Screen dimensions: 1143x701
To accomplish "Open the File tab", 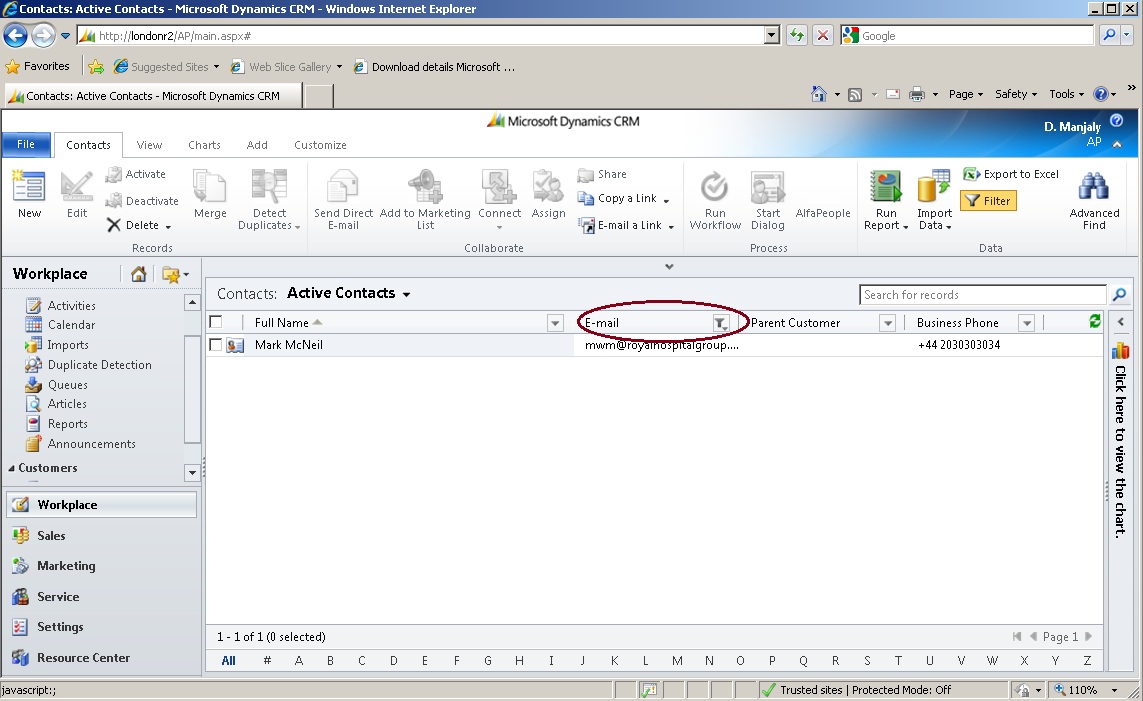I will pyautogui.click(x=26, y=144).
